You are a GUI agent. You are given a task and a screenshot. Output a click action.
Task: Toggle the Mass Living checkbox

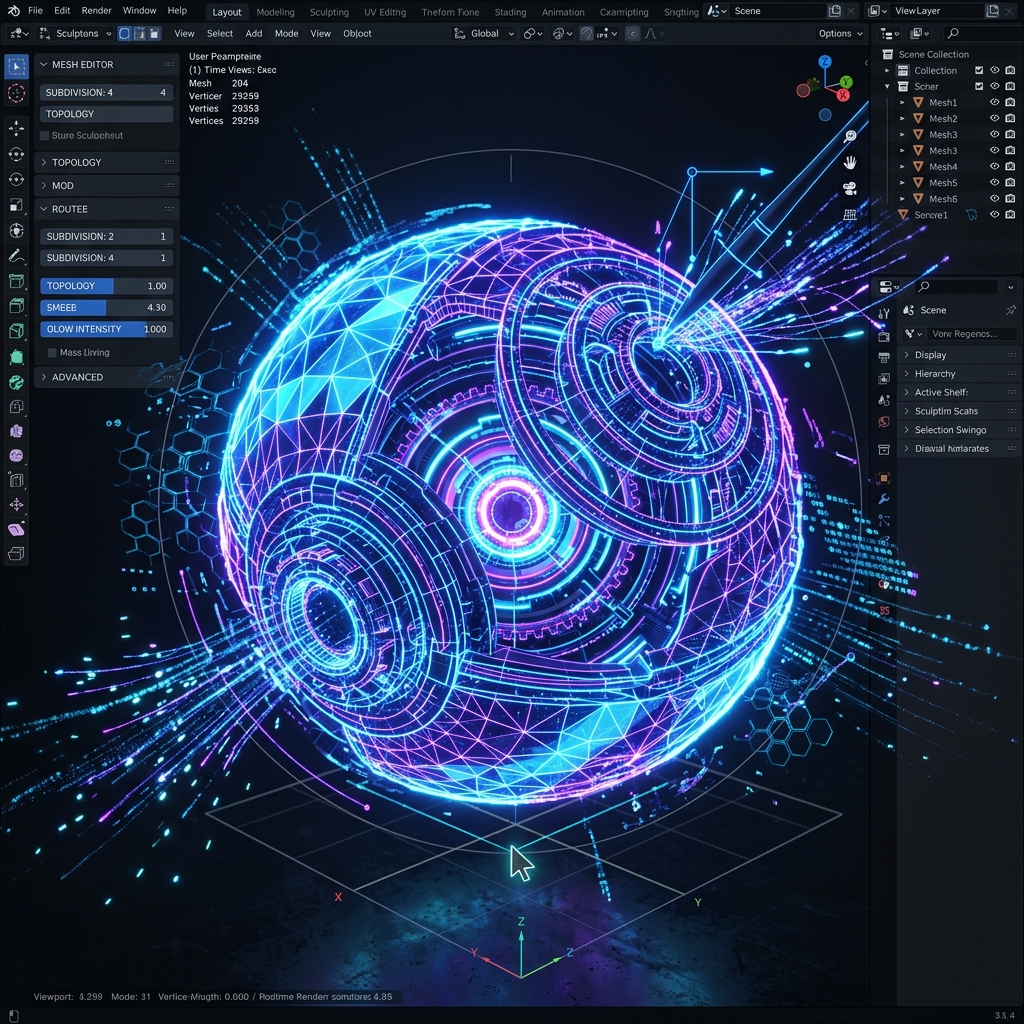pyautogui.click(x=52, y=353)
